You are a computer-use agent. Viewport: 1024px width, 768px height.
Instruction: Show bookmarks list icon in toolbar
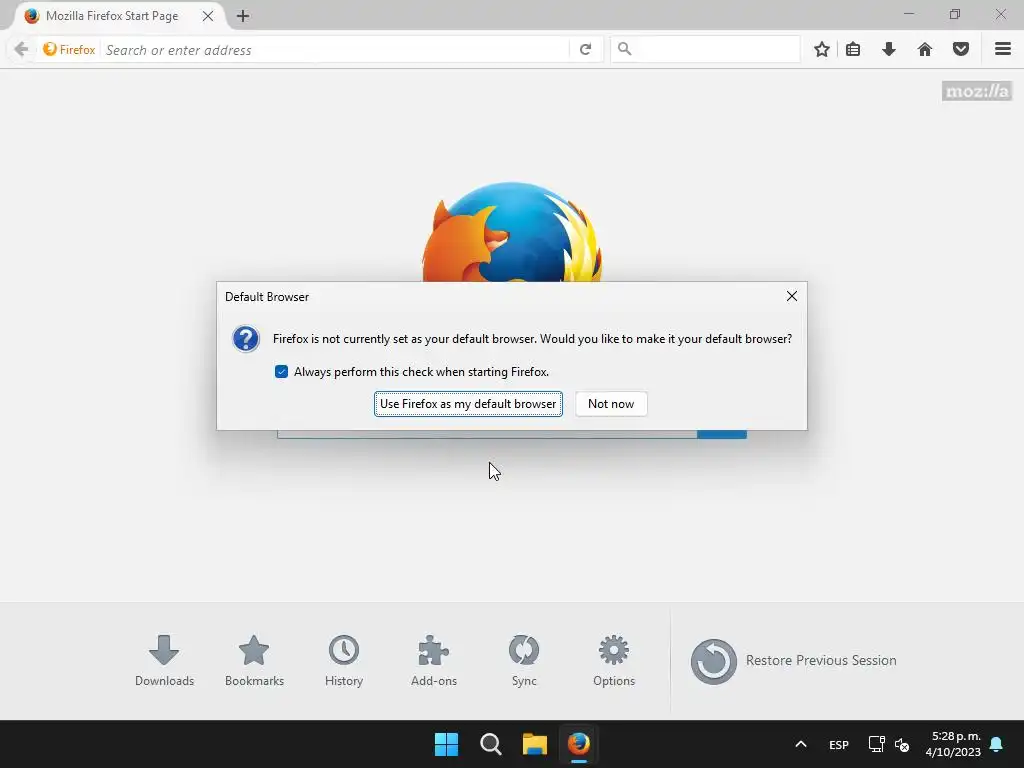[x=853, y=49]
